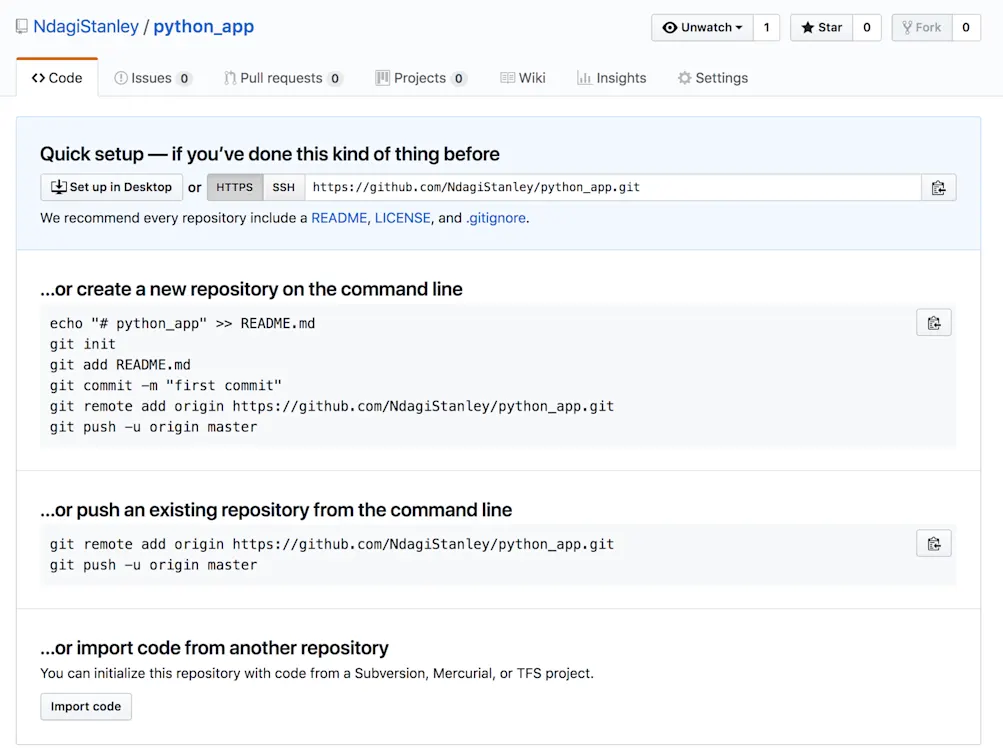Open the Settings tab with gear icon
1003x754 pixels.
point(712,78)
